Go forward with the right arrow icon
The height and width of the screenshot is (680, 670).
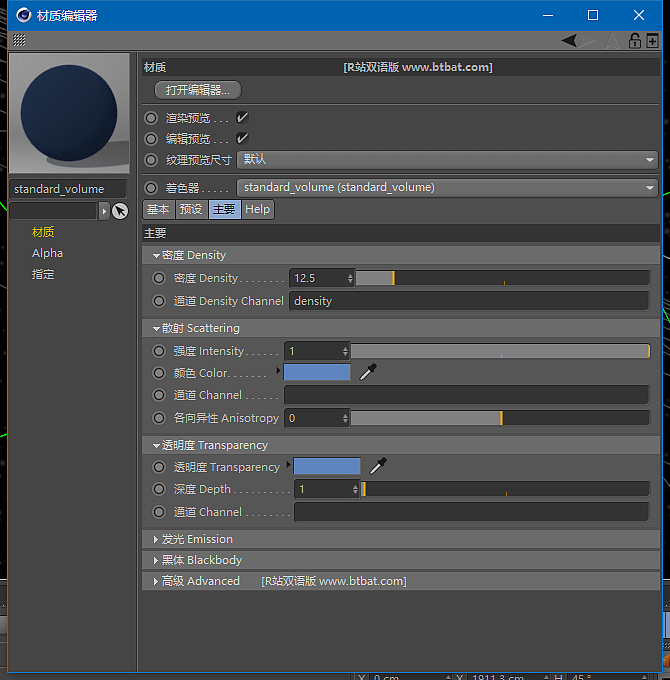588,40
